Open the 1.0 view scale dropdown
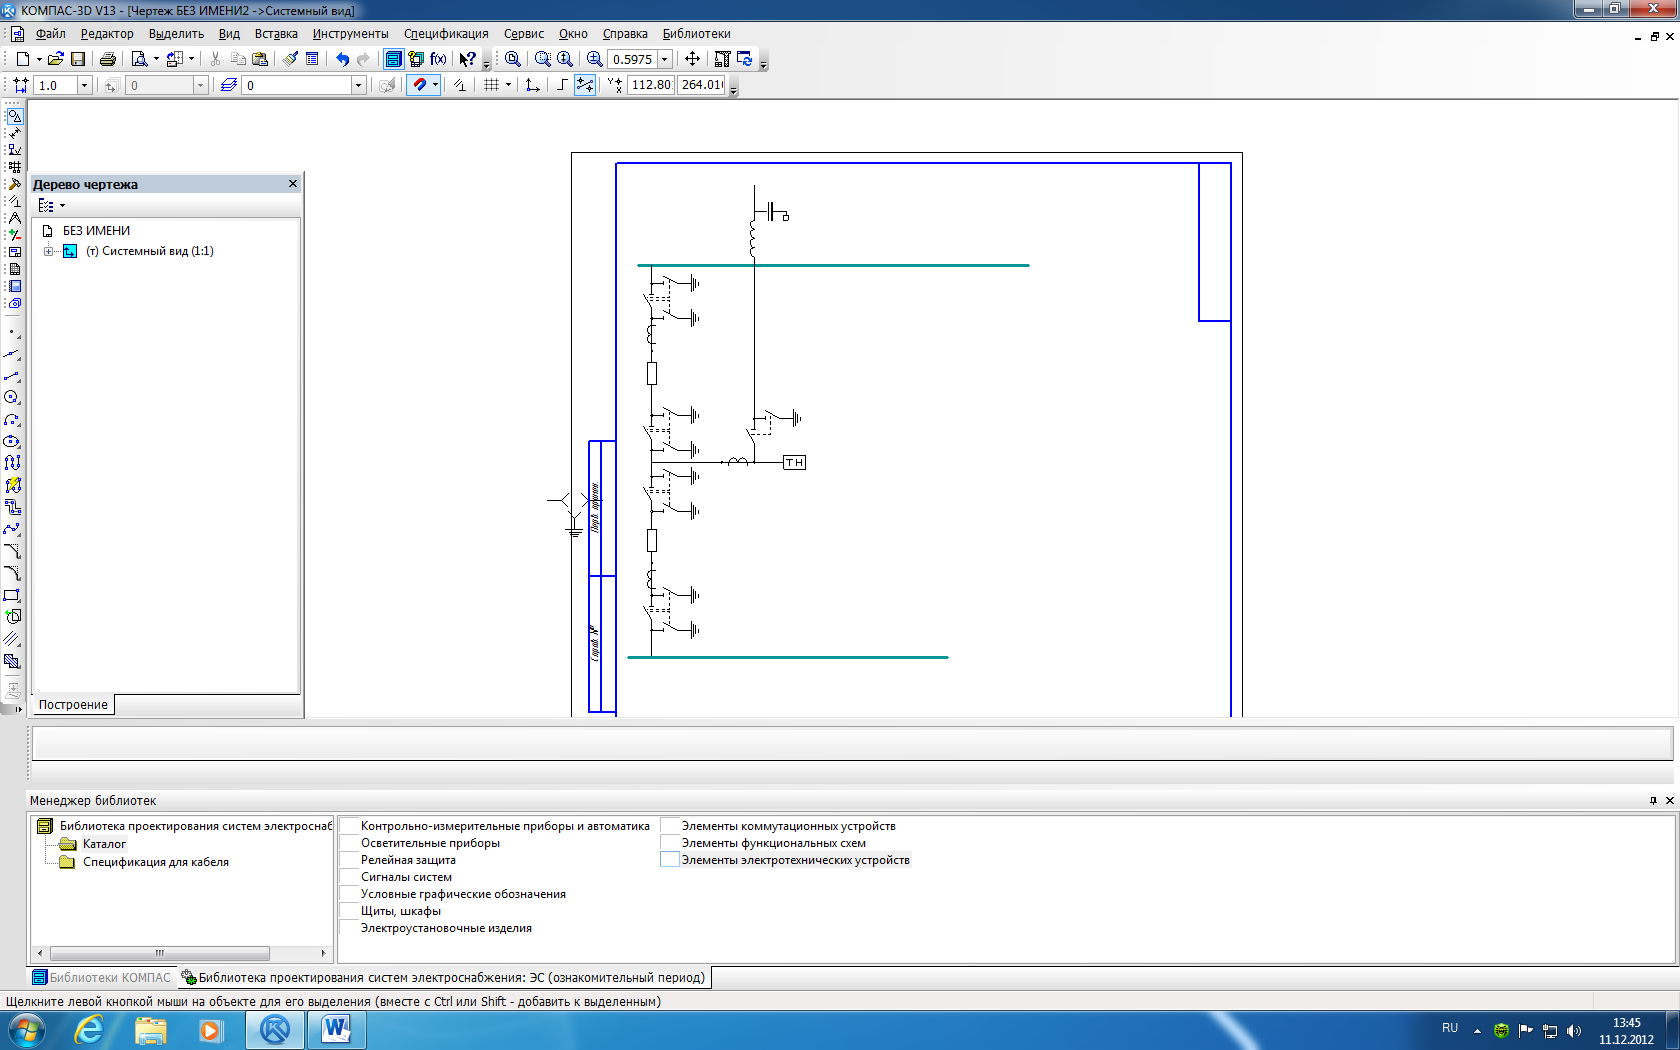 click(84, 86)
